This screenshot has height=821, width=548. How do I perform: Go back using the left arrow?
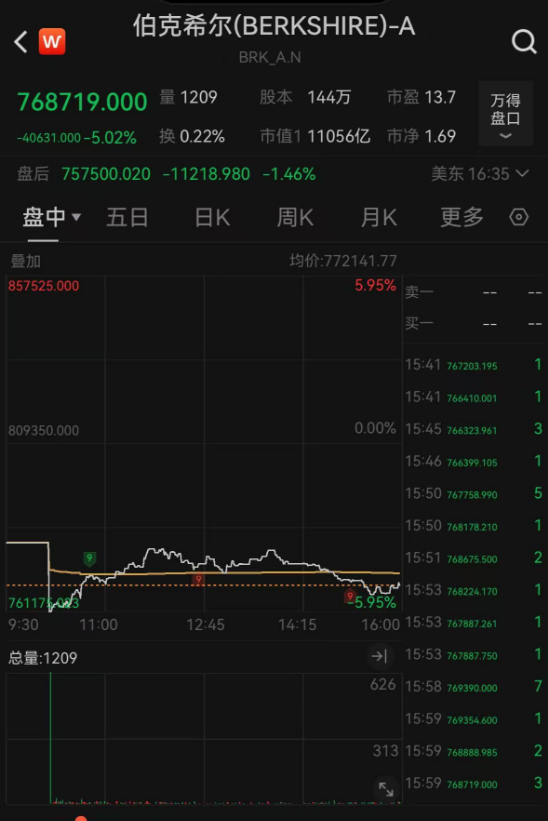coord(20,41)
